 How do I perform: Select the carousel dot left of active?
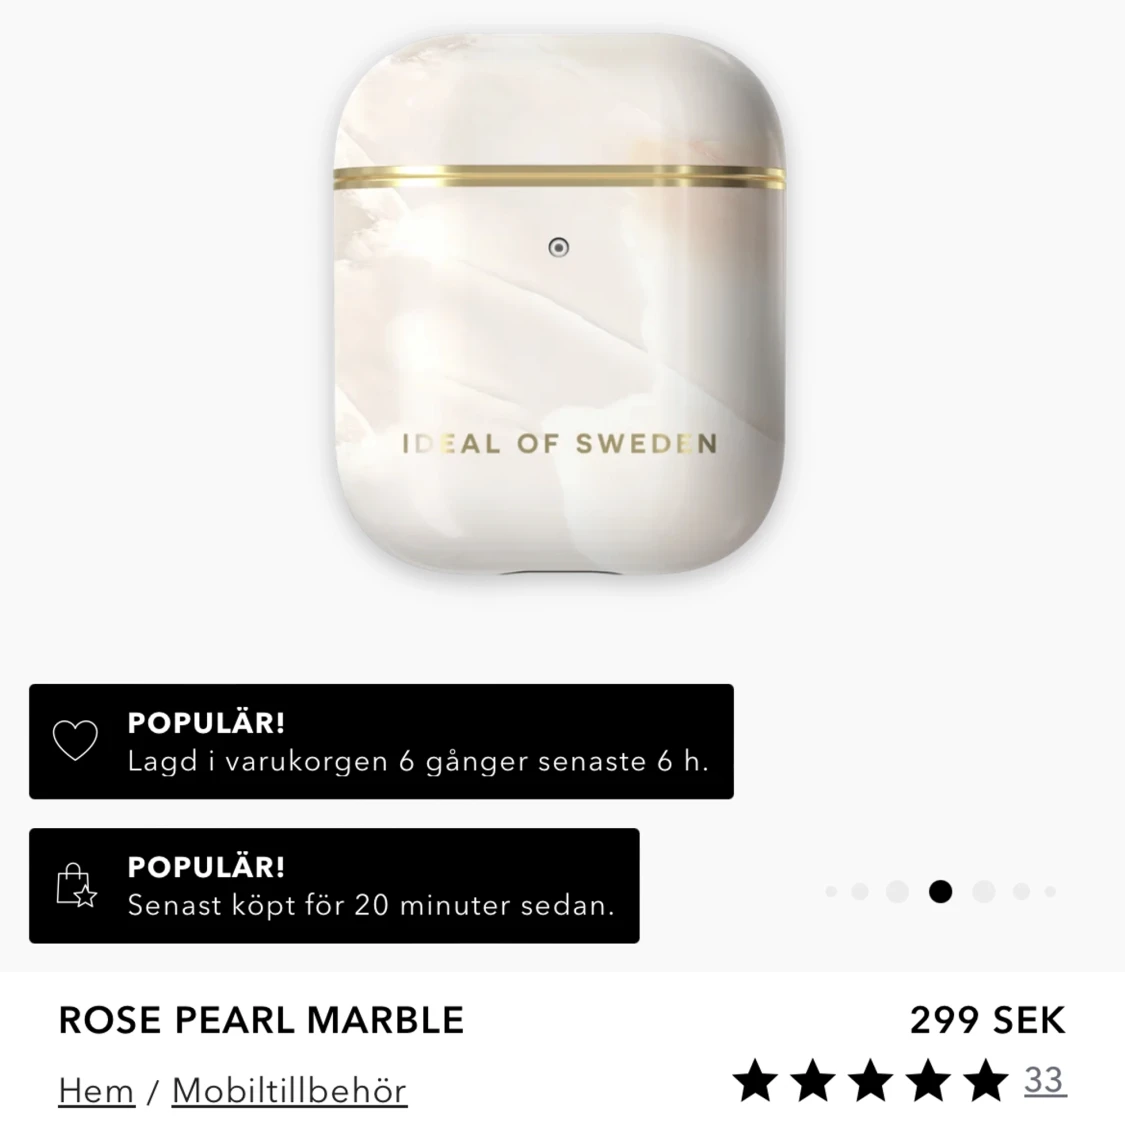(x=898, y=892)
